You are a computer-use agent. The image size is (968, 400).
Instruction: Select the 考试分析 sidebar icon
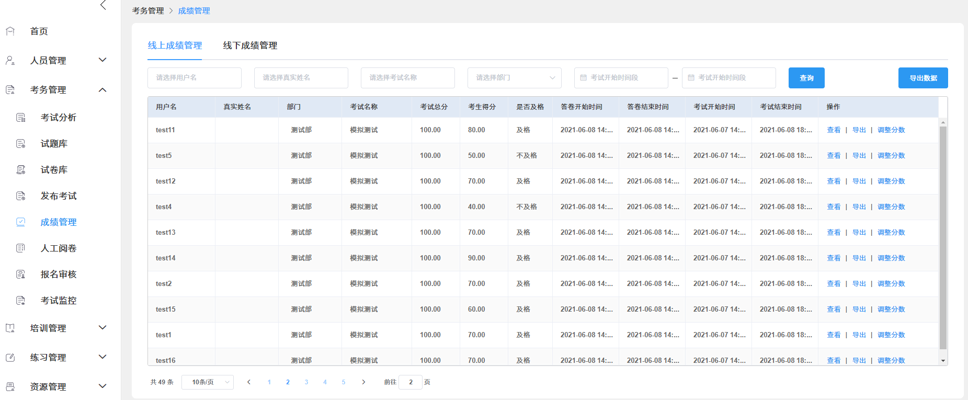click(x=20, y=117)
